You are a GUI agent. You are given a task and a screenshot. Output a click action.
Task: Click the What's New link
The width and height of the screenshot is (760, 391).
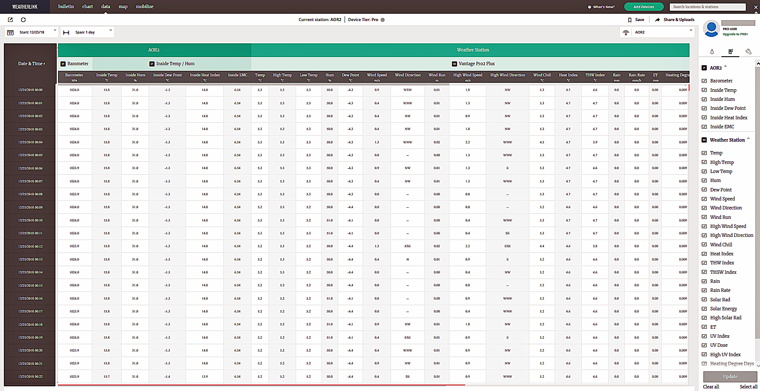(x=604, y=7)
